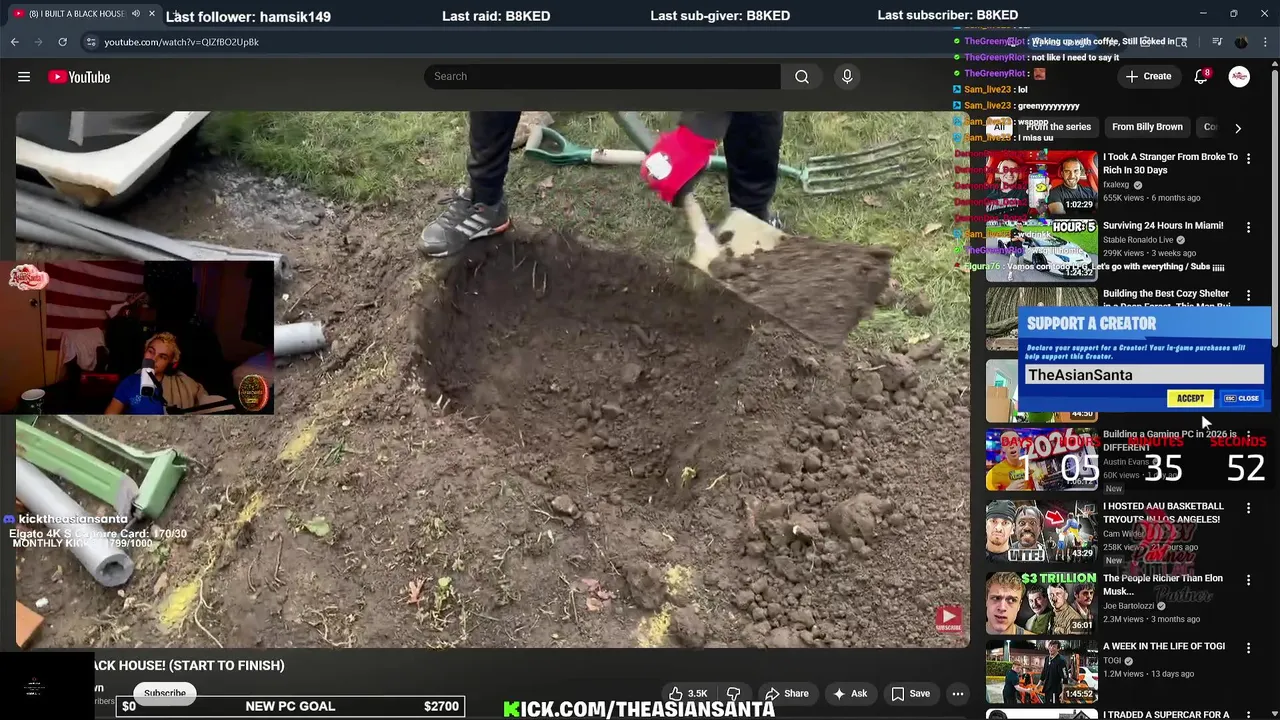Click the video player showing the dirt digging

click(492, 379)
